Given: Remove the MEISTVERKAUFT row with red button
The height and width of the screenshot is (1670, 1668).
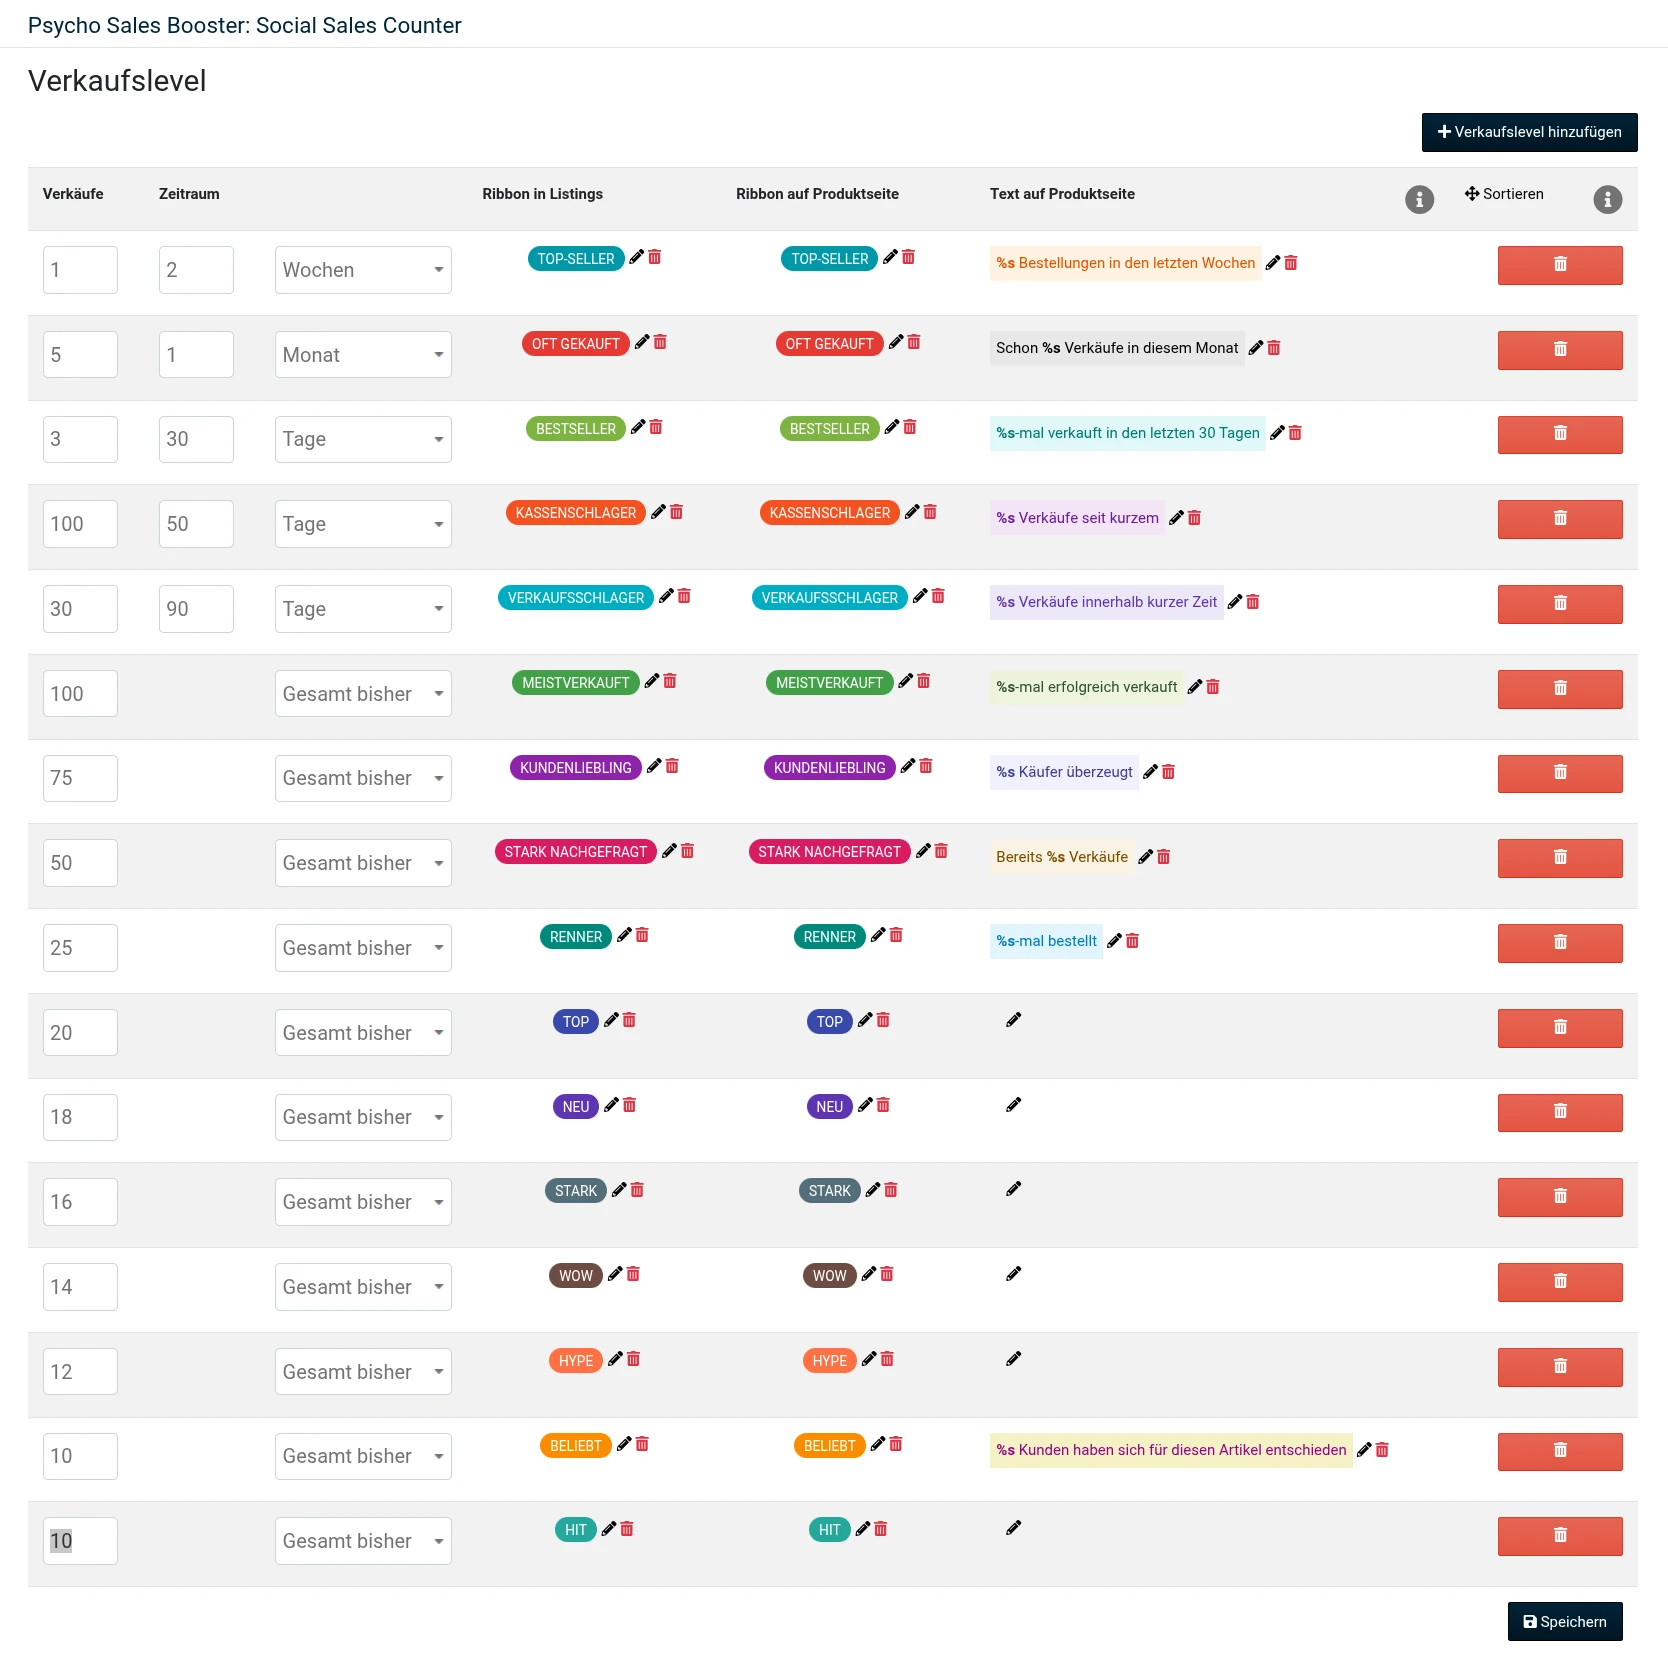Looking at the screenshot, I should tap(1560, 688).
